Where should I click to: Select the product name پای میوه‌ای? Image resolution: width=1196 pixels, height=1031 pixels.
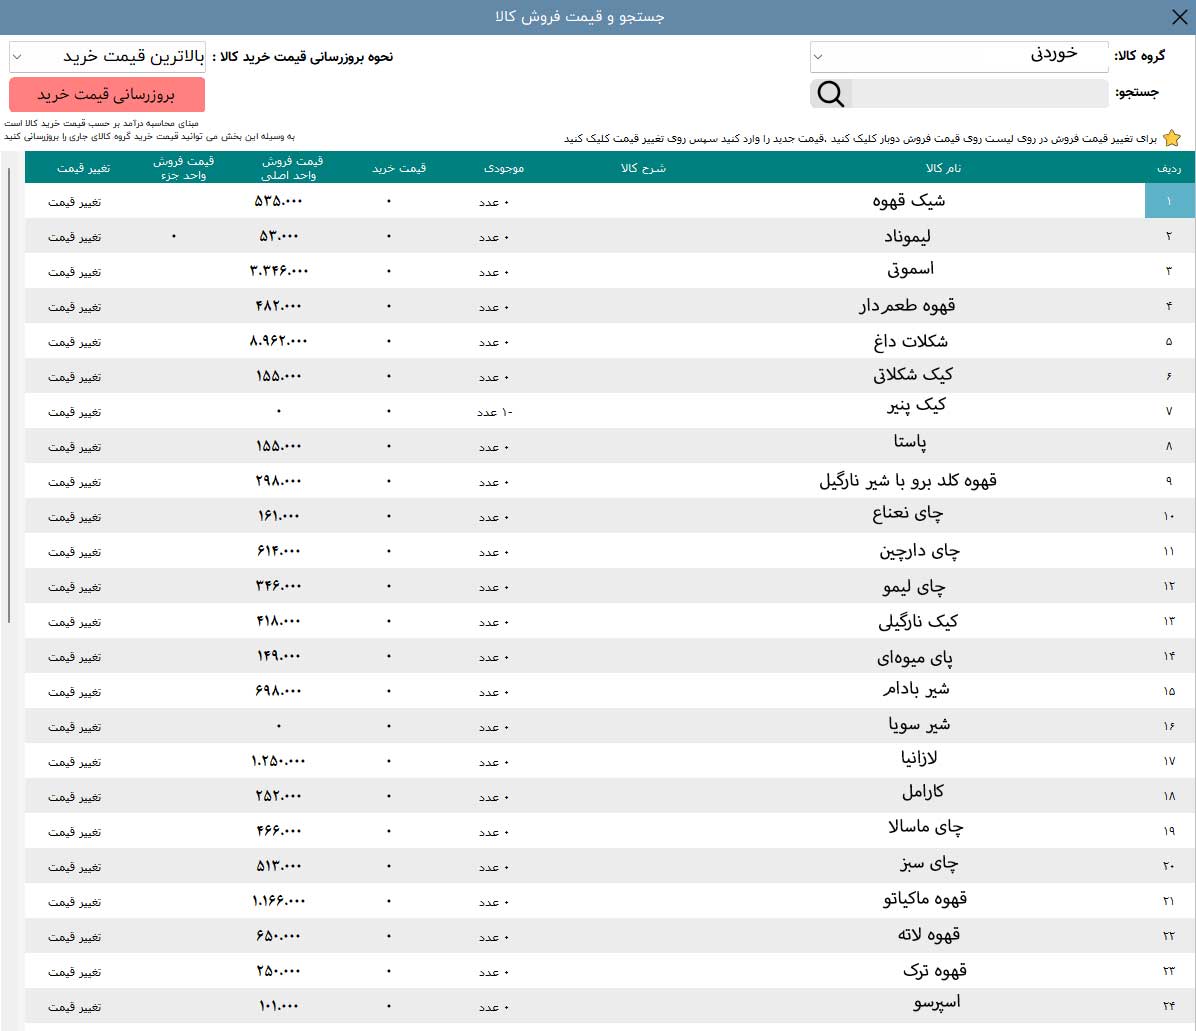coord(915,657)
